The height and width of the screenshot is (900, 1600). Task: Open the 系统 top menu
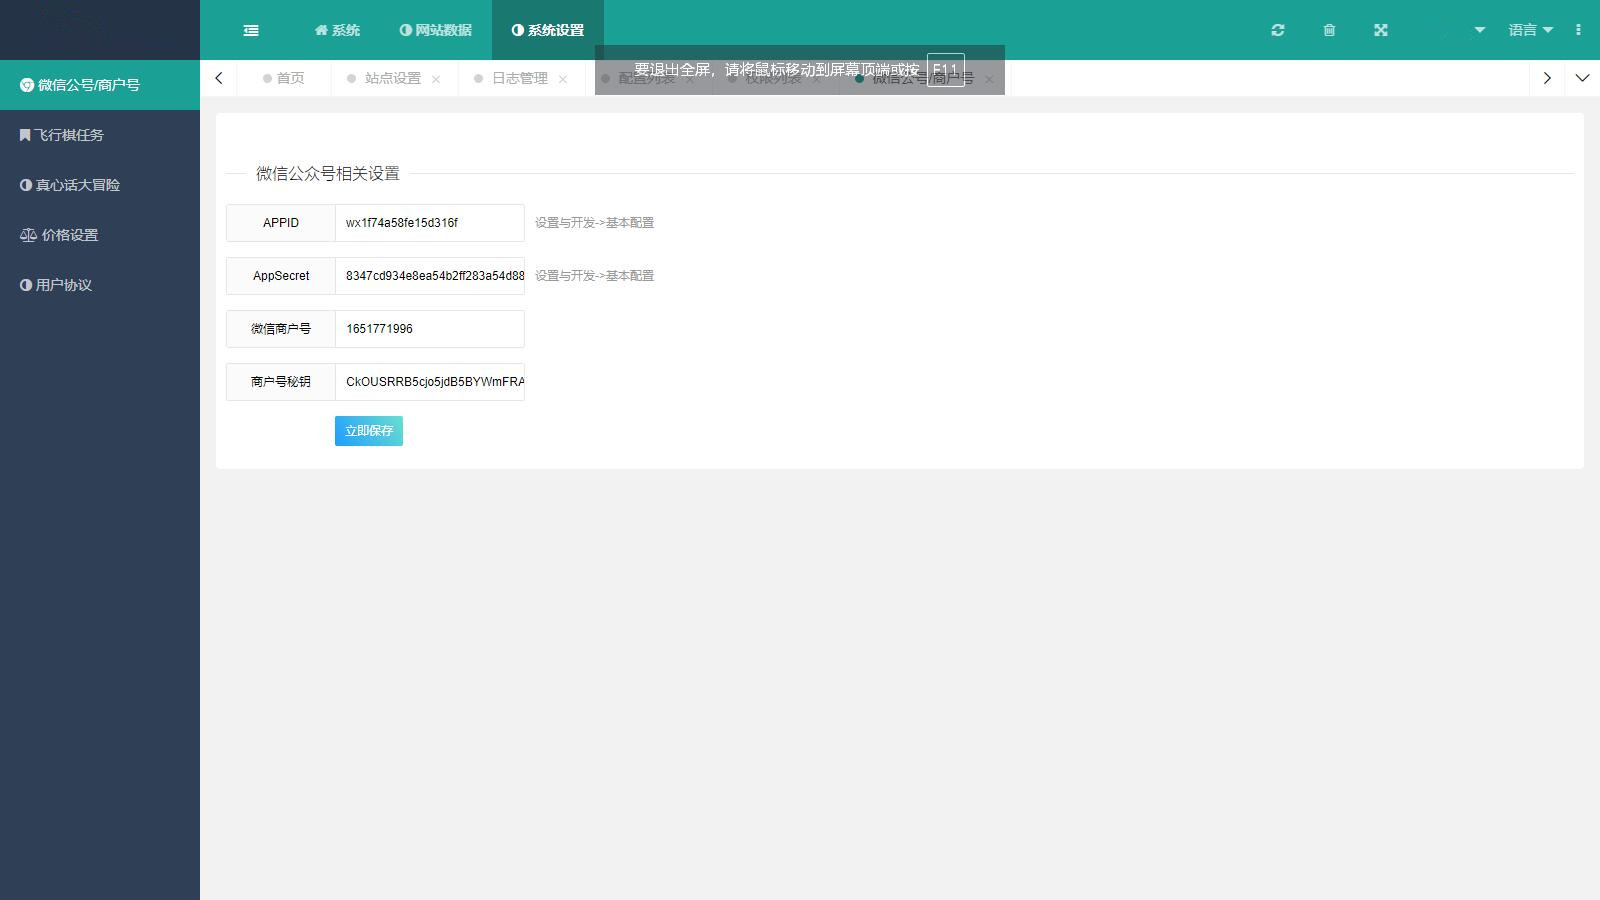[337, 30]
